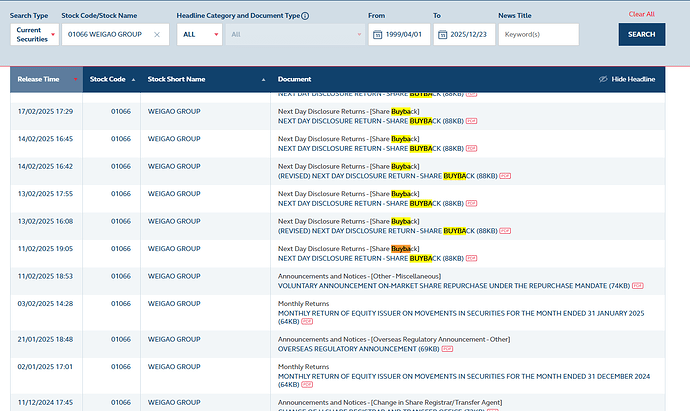The width and height of the screenshot is (690, 411).
Task: Click stock code 01066 in 21/01/2025 row
Action: [x=121, y=339]
